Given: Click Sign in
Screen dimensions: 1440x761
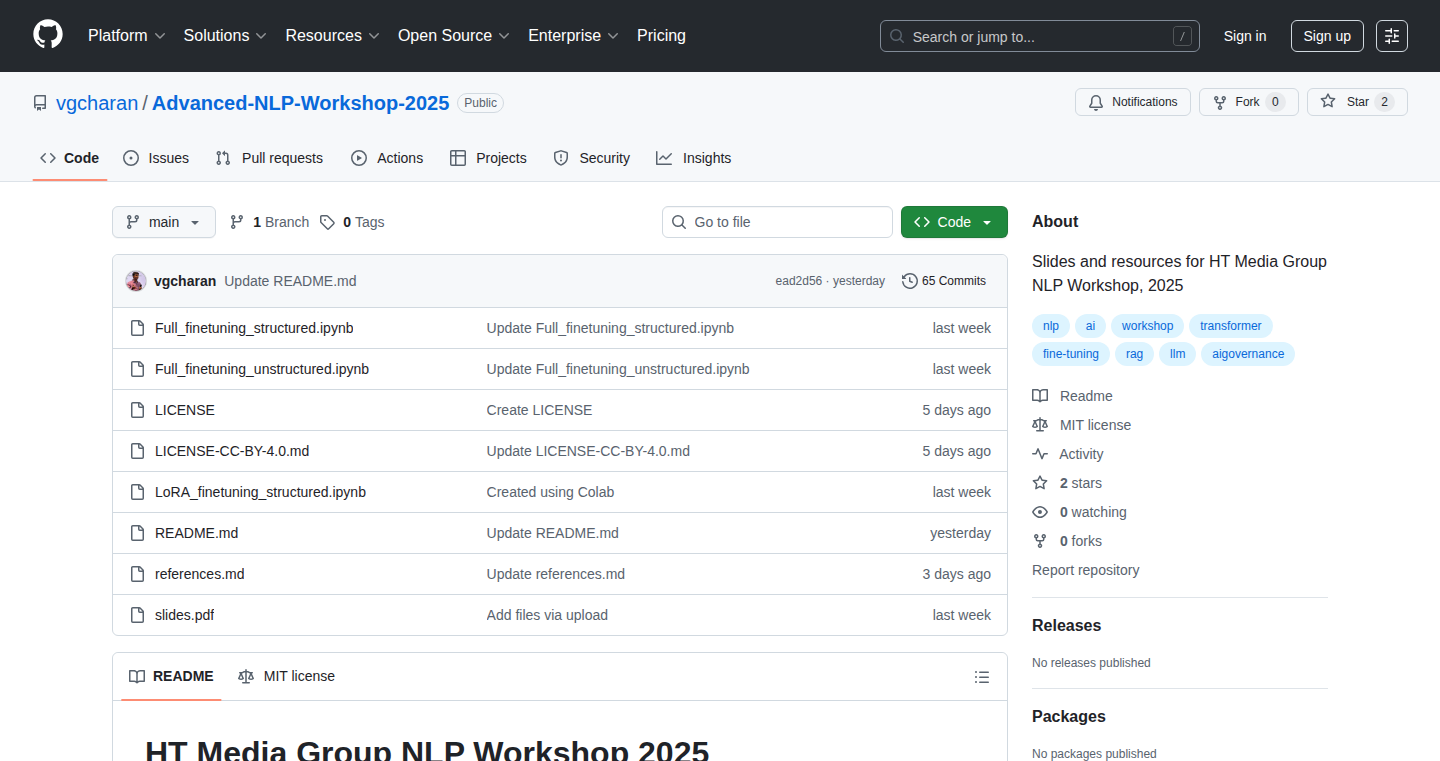Looking at the screenshot, I should click(x=1245, y=36).
